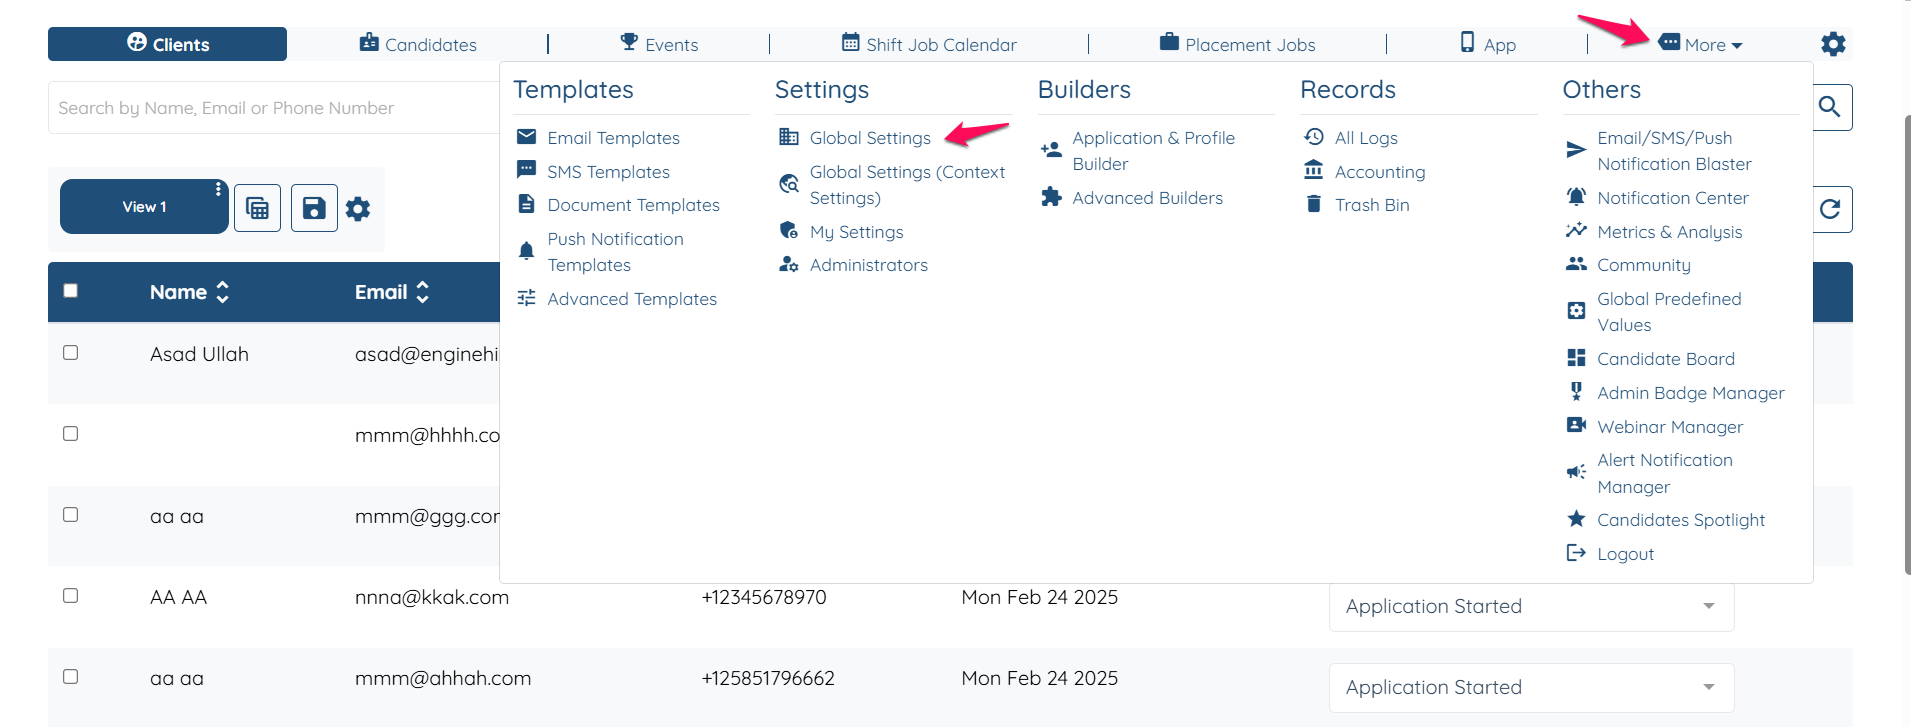Check the mmm@ahhah.com row checkbox

pyautogui.click(x=70, y=676)
